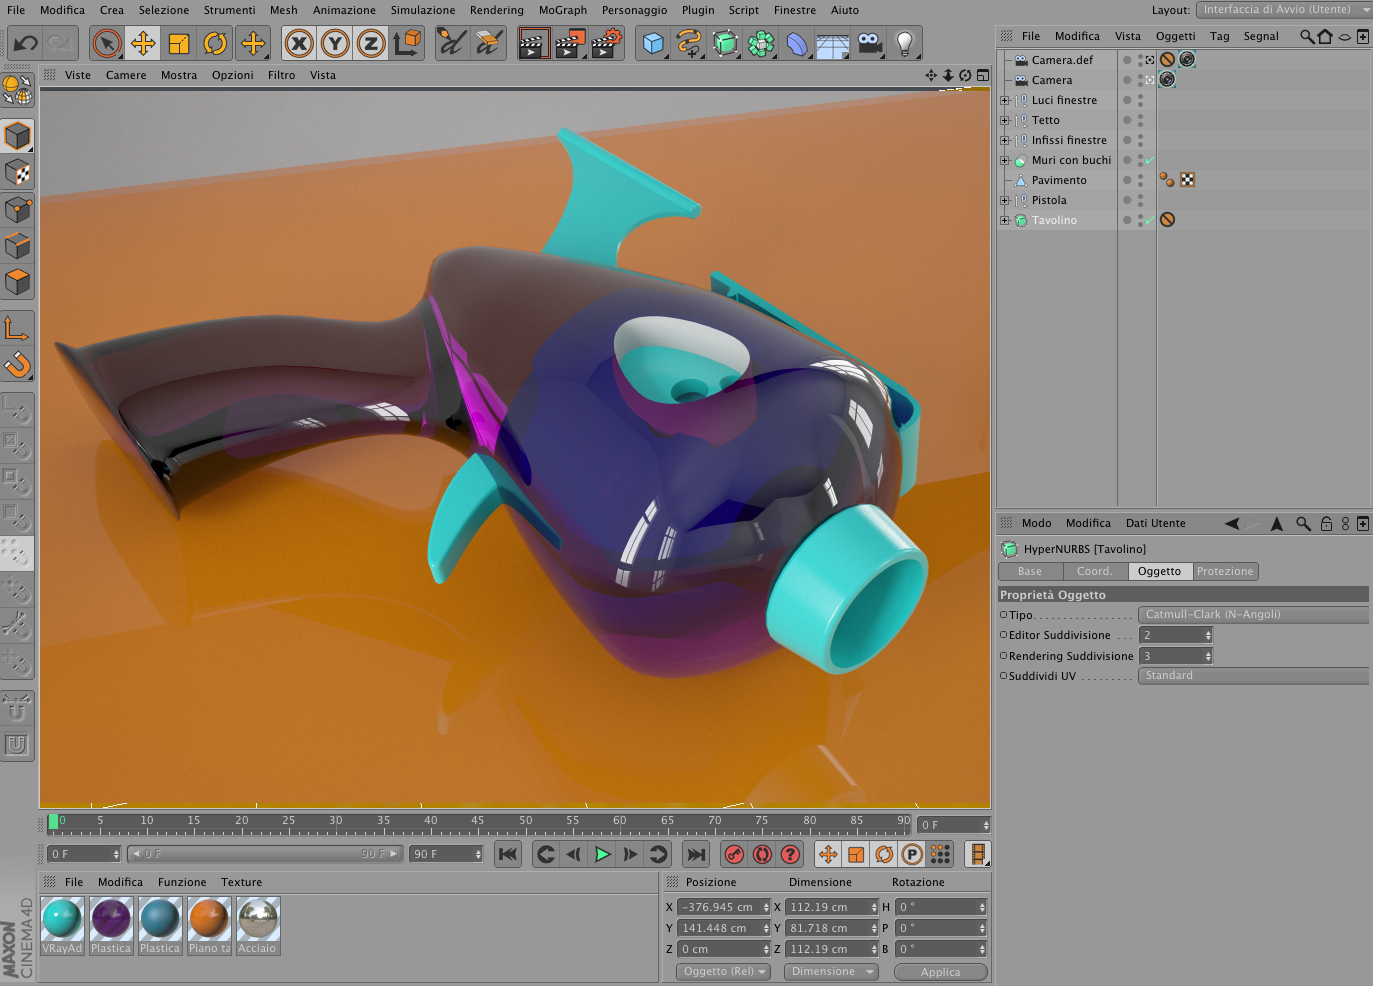This screenshot has width=1373, height=986.
Task: Play the animation forward
Action: click(x=602, y=854)
